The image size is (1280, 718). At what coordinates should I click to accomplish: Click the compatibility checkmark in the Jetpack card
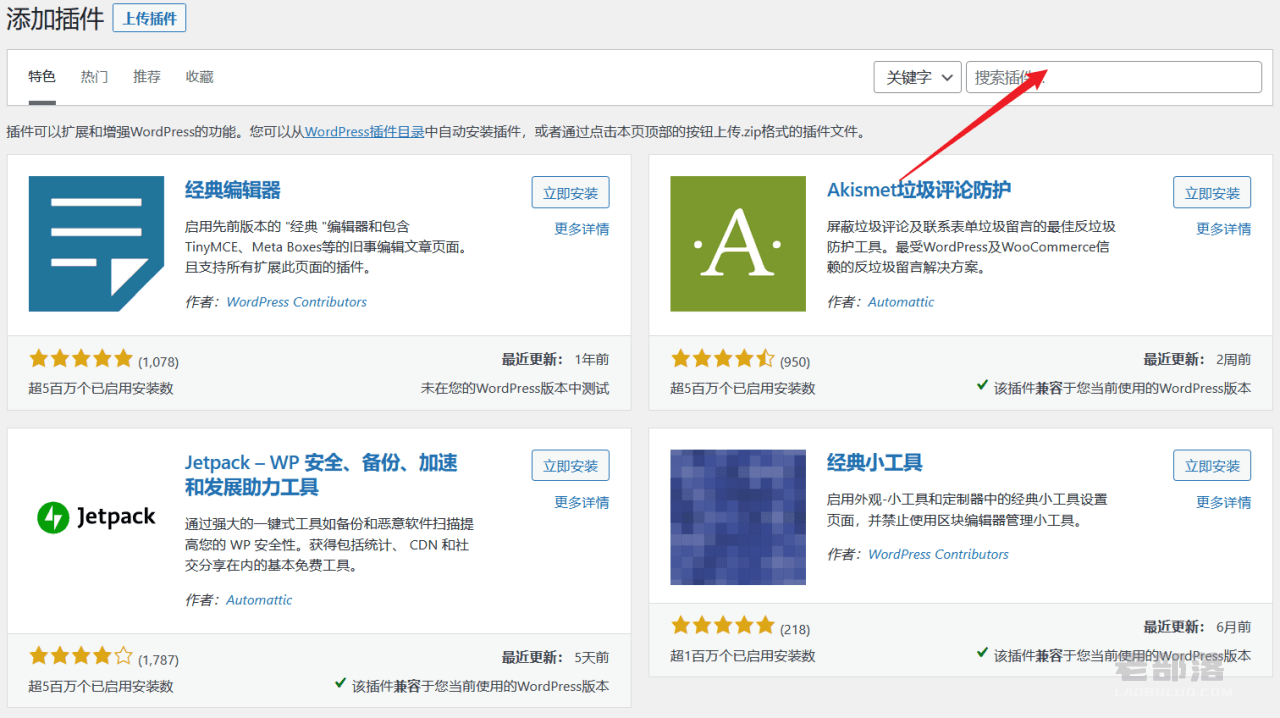coord(341,683)
